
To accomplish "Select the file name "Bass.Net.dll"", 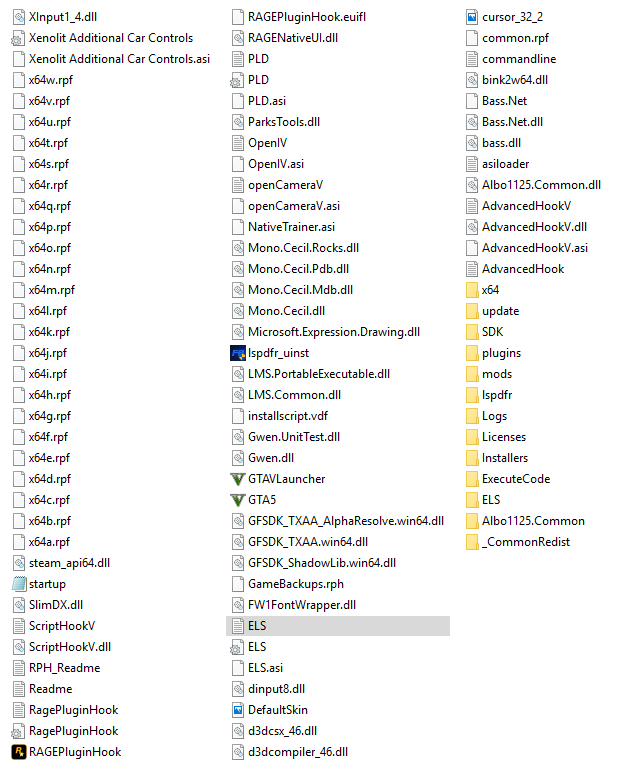I will point(512,122).
